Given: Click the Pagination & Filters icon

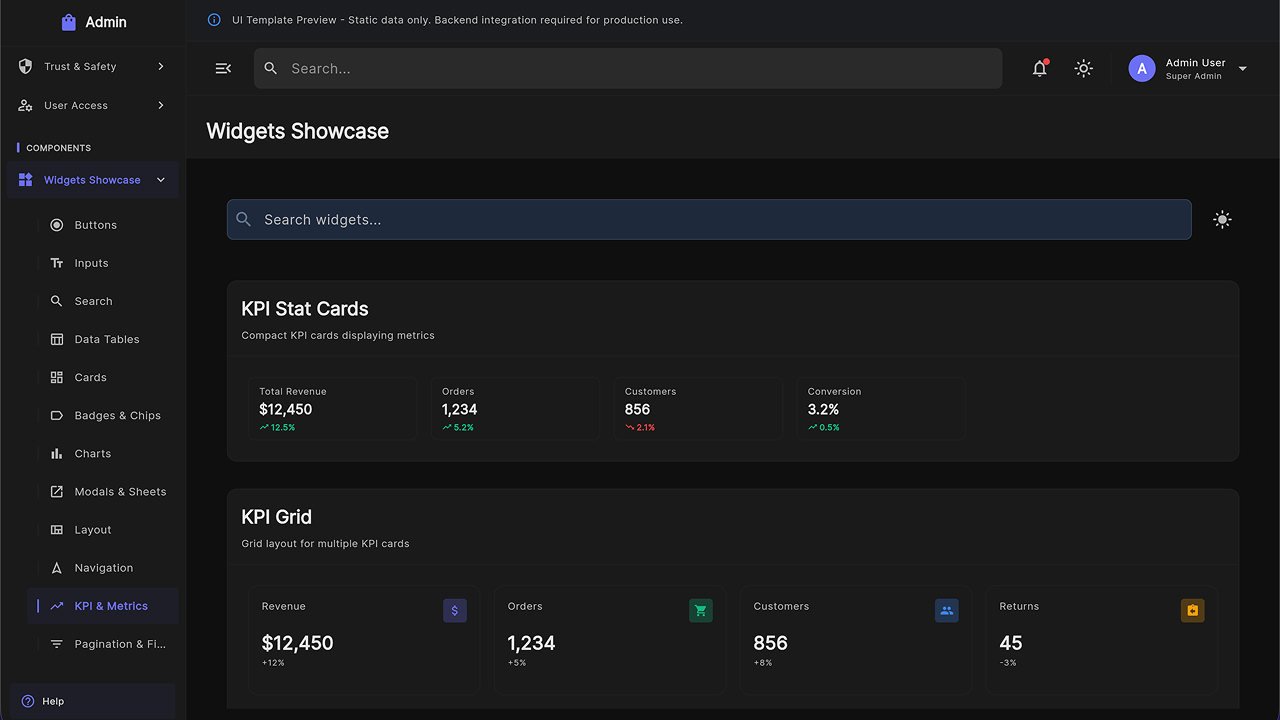Looking at the screenshot, I should 57,643.
